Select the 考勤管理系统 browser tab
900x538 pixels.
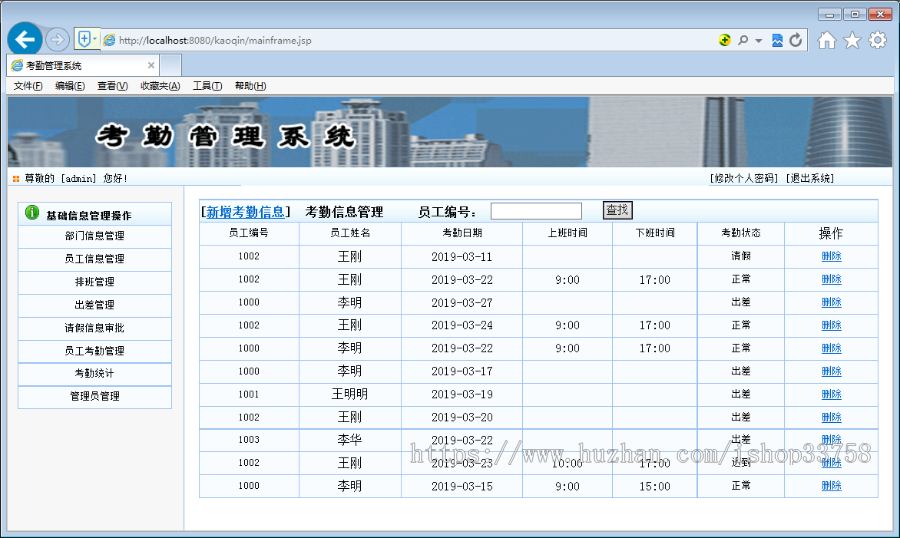[x=83, y=65]
